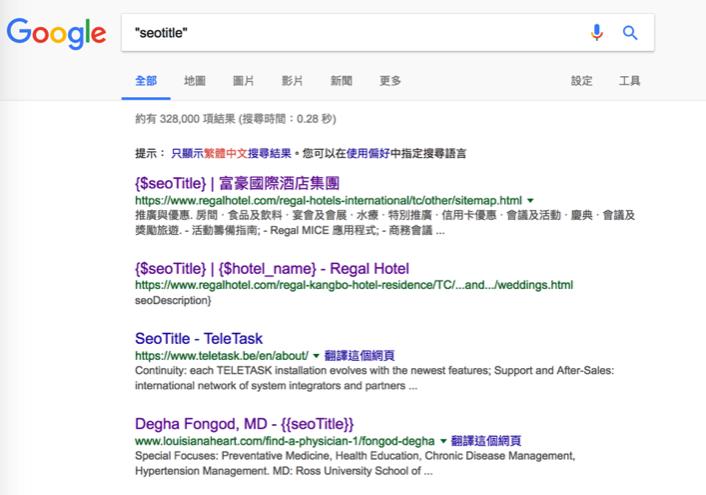
Task: Click 翻譯這個網頁 next to teletask URL
Action: [359, 356]
